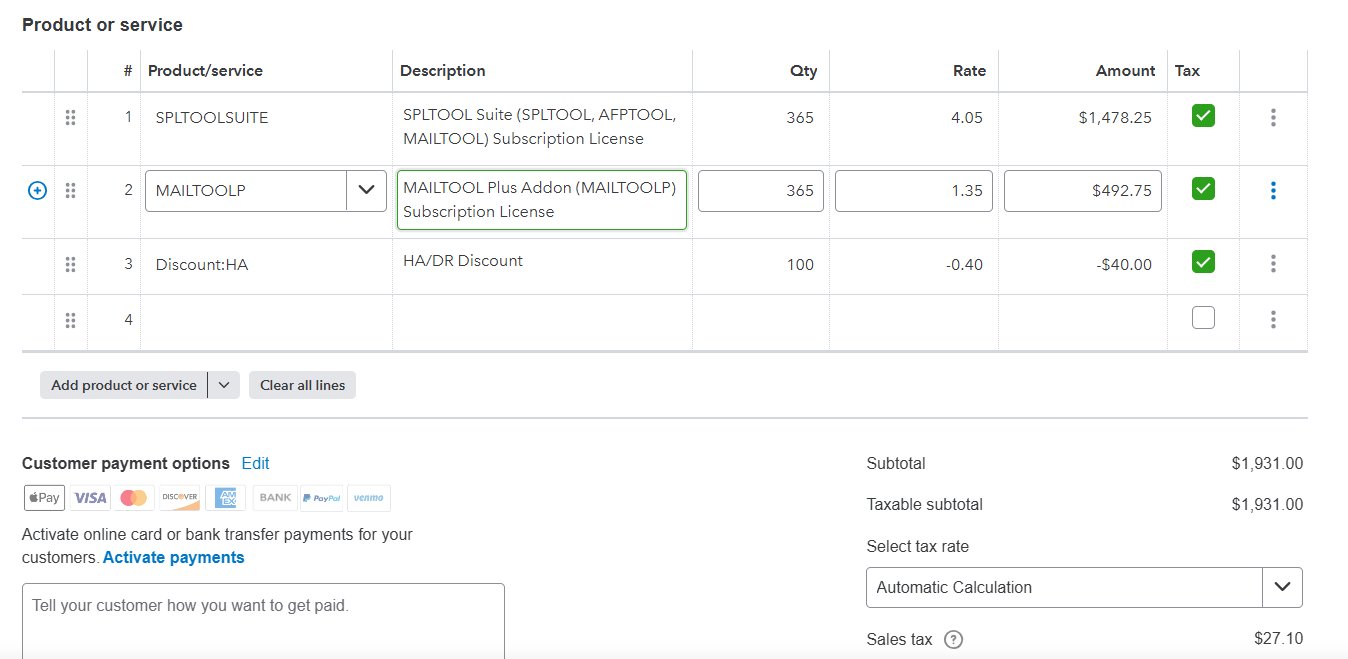The width and height of the screenshot is (1348, 659).
Task: Click the Visa payment icon
Action: [x=89, y=497]
